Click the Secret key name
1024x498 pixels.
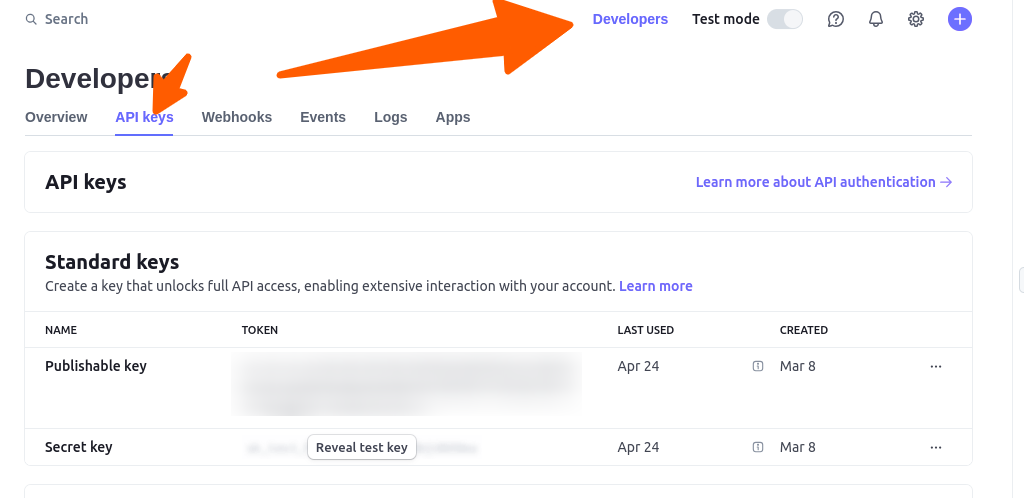(78, 447)
